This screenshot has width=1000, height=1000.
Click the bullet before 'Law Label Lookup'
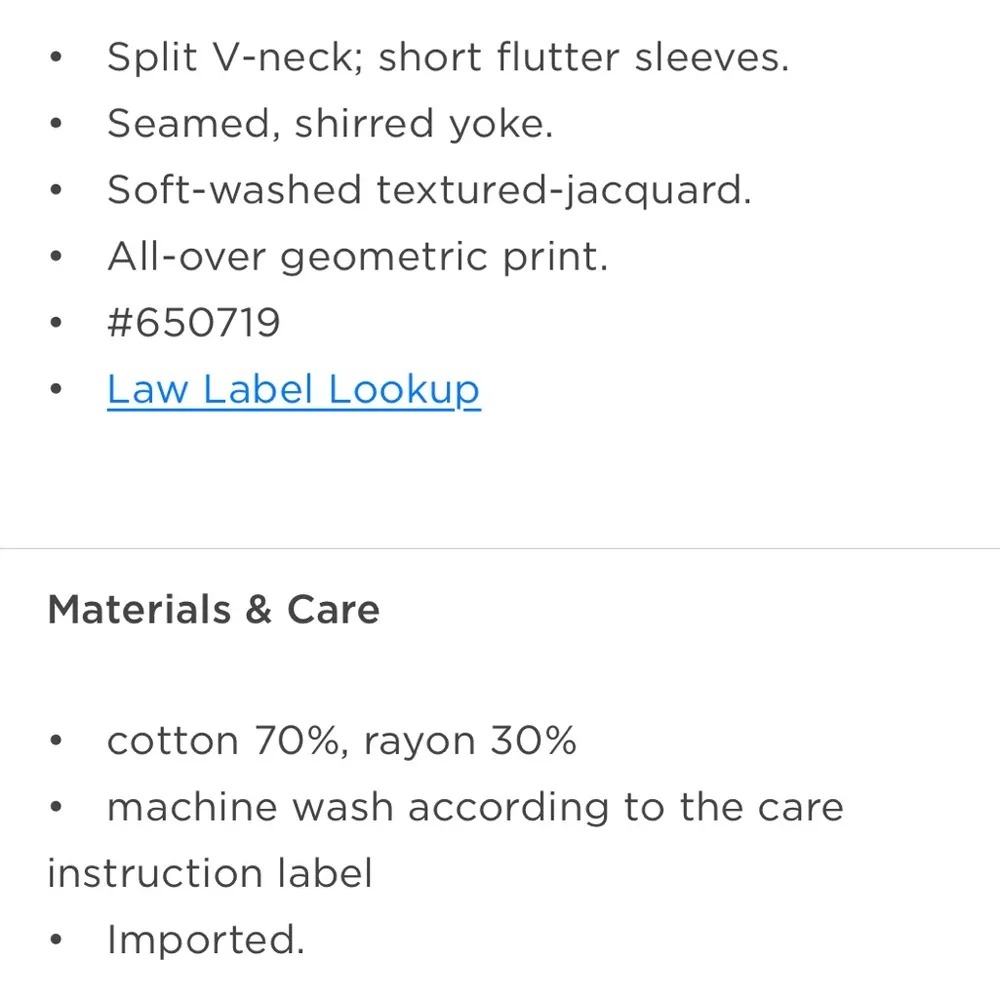(56, 390)
